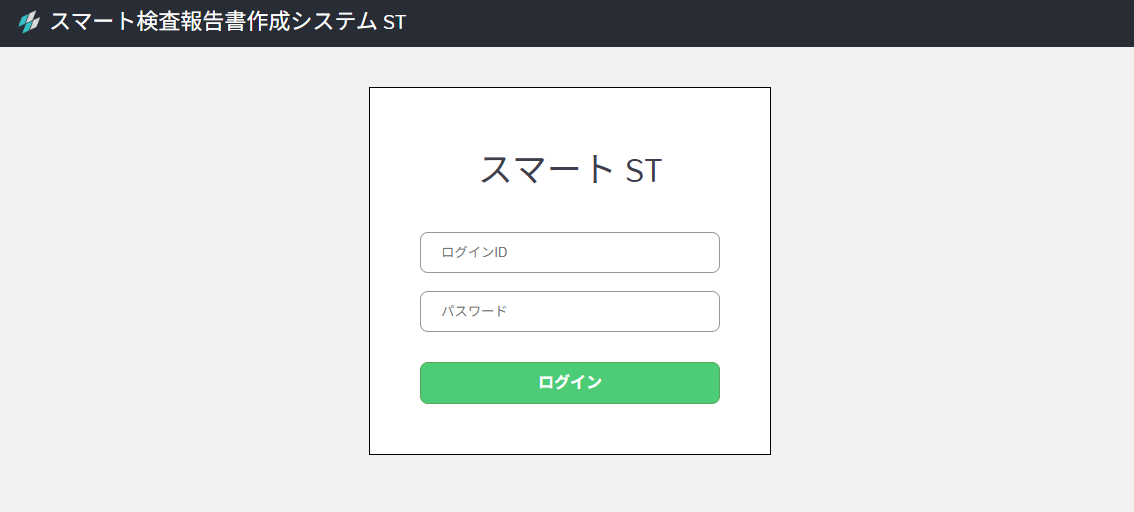Screen dimensions: 1134x512
Task: Click the white login card background
Action: (x=570, y=430)
